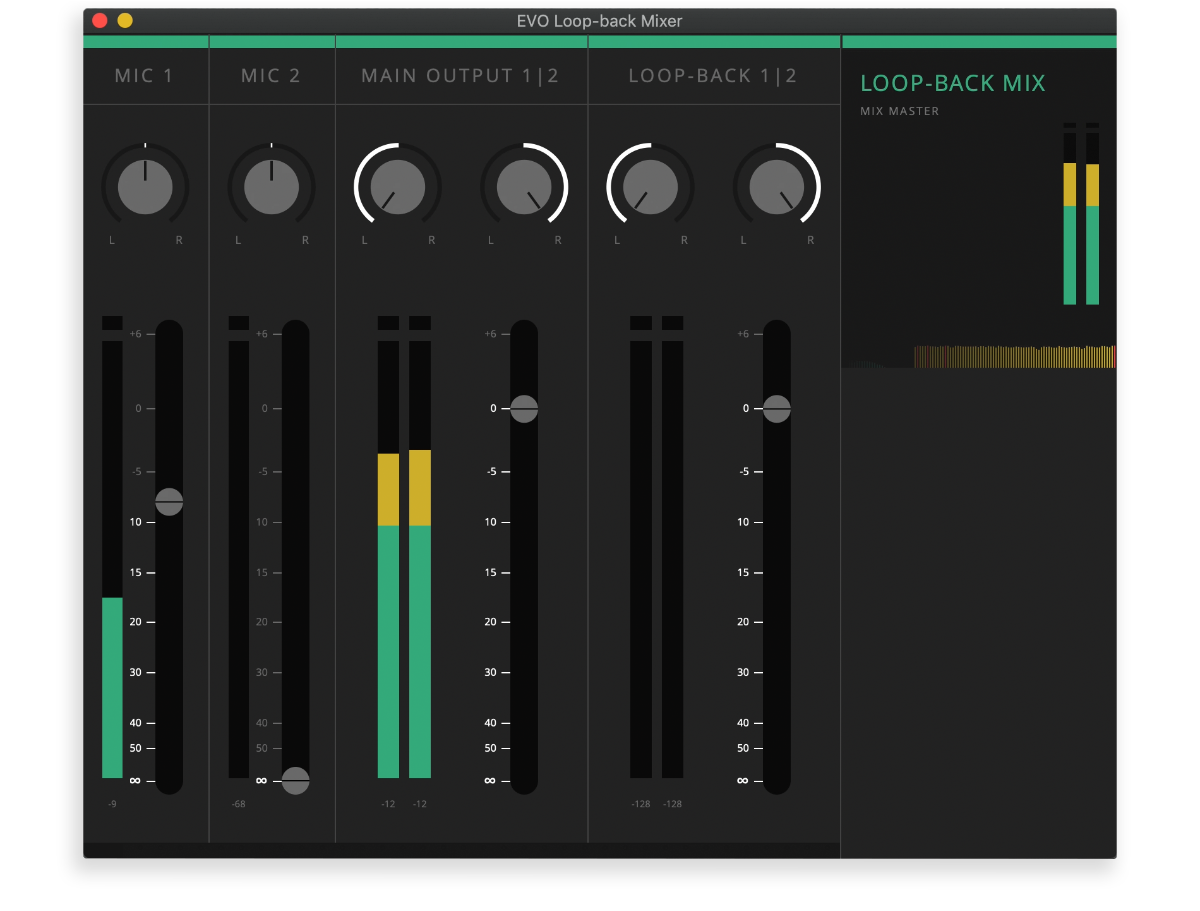The width and height of the screenshot is (1200, 911).
Task: Select the MAIN OUTPUT 1|2 channel header
Action: point(461,76)
